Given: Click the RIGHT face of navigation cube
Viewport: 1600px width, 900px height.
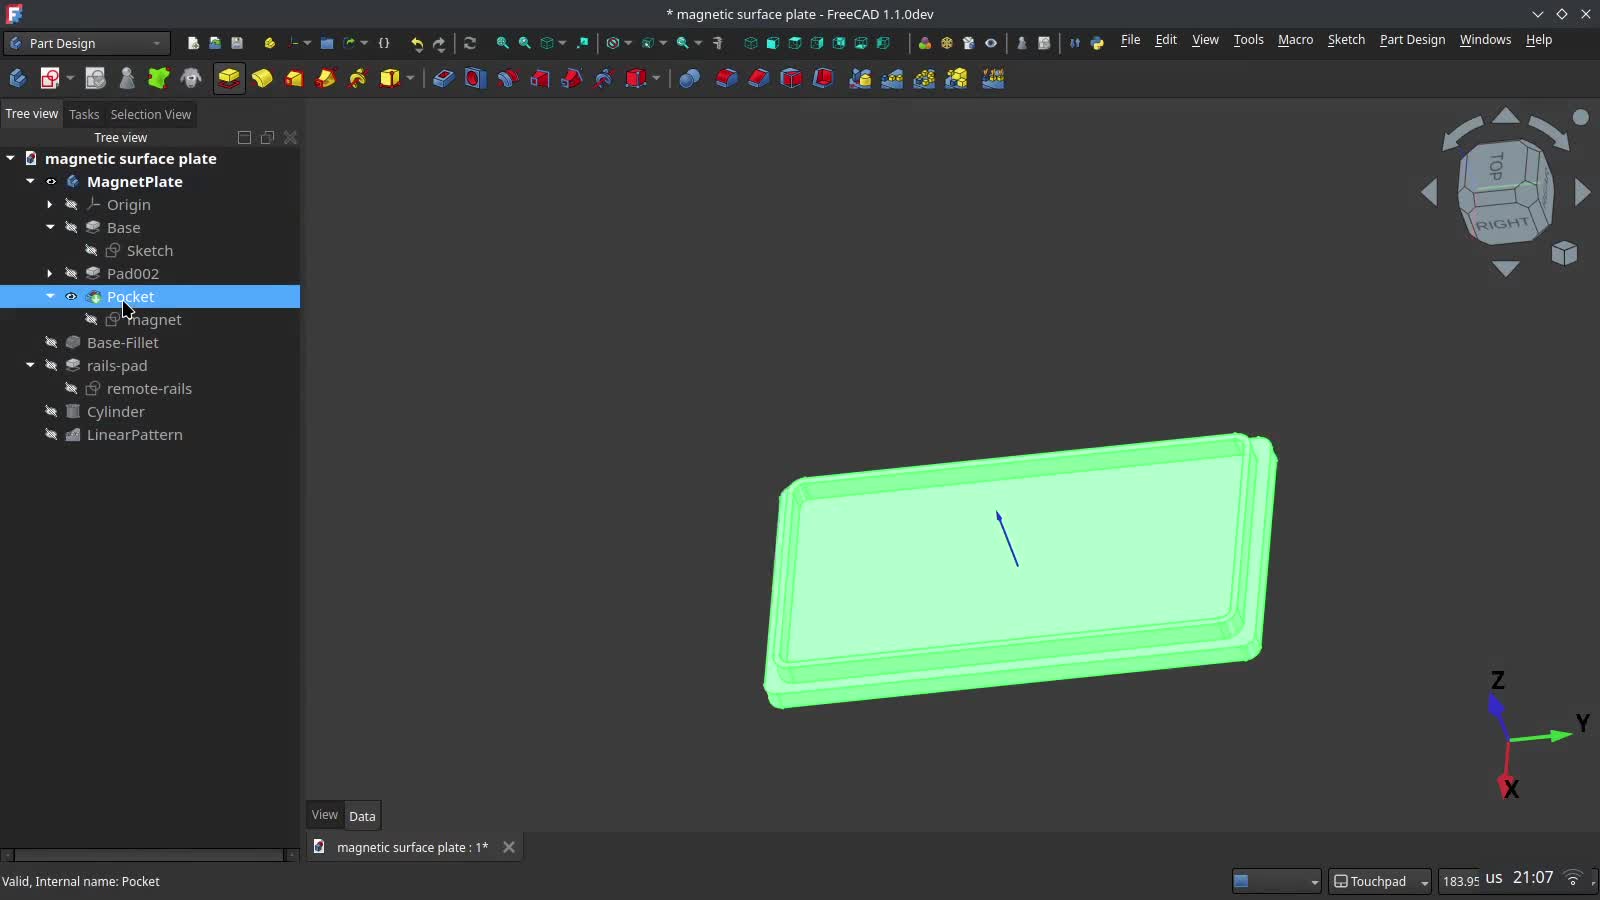Looking at the screenshot, I should coord(1502,224).
